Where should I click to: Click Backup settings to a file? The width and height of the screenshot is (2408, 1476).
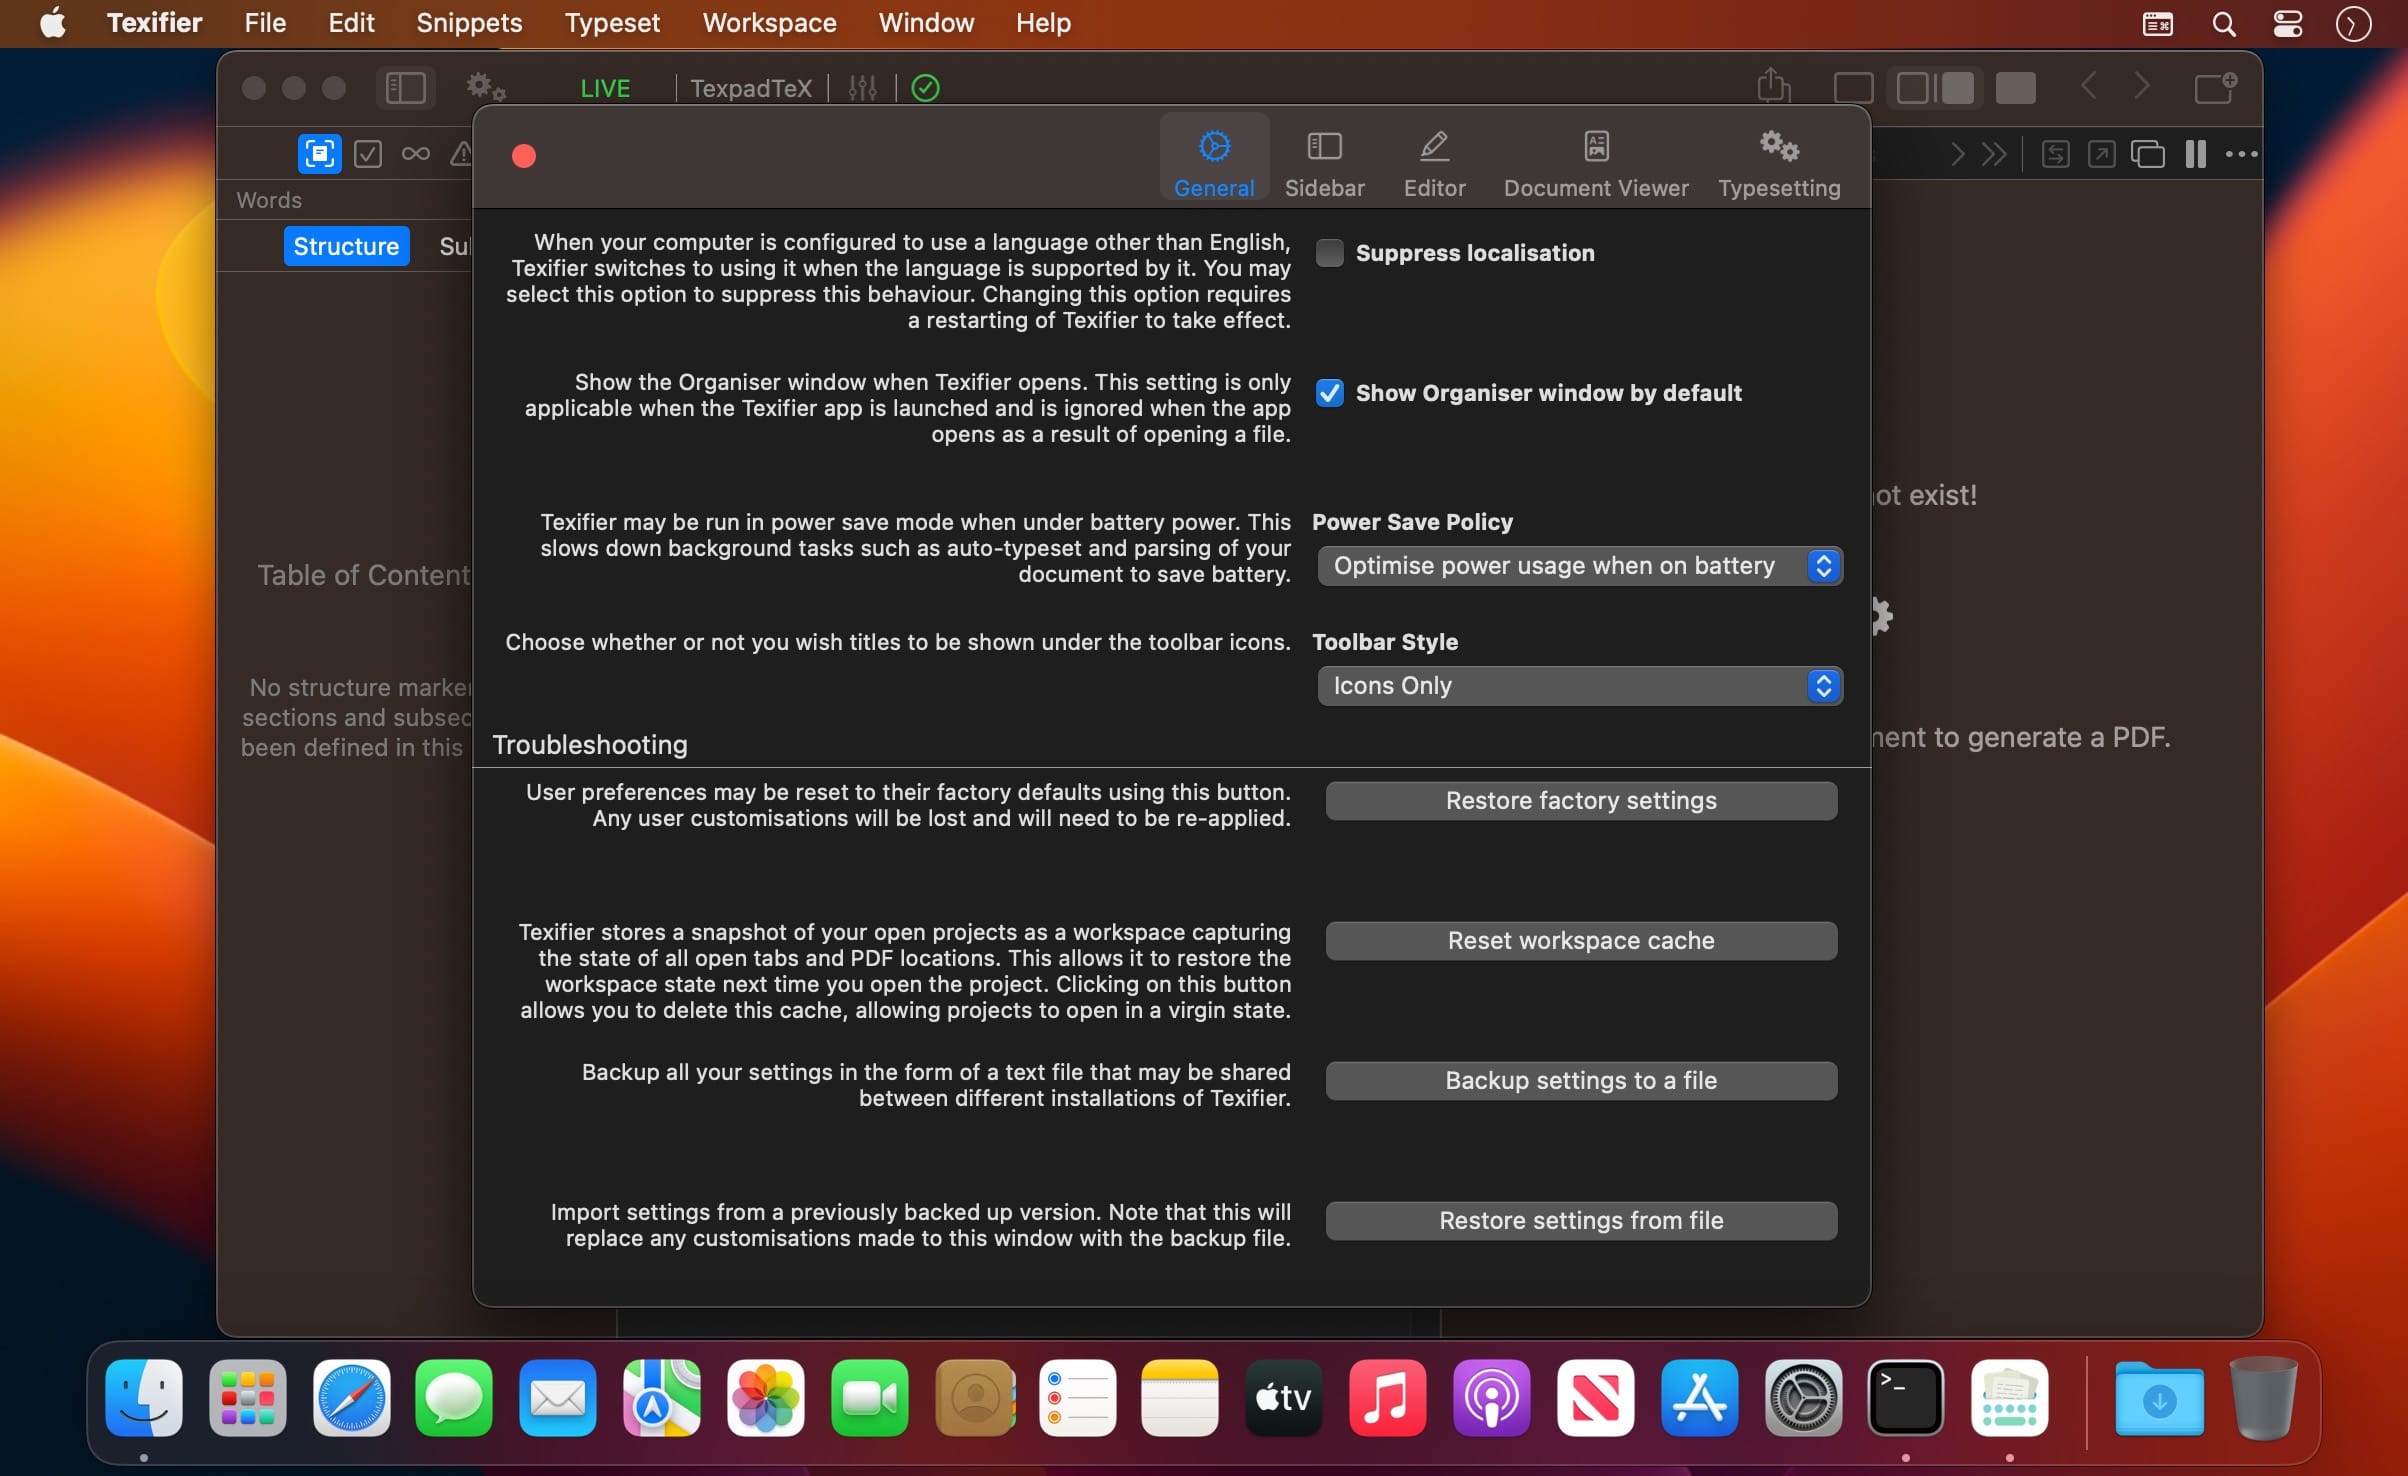pos(1581,1081)
